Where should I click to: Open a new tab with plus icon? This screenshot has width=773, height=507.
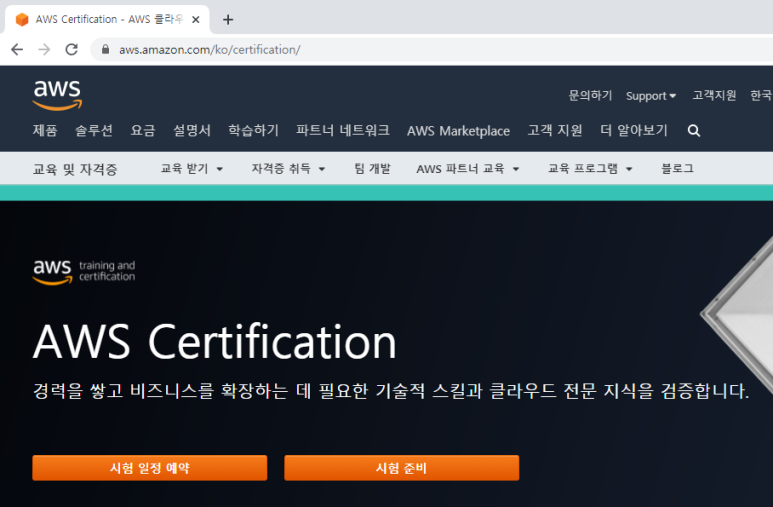[x=228, y=20]
